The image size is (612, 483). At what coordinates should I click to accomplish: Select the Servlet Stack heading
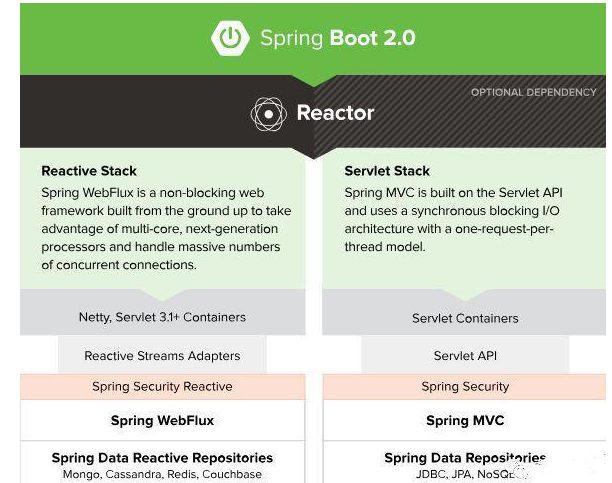(x=387, y=171)
